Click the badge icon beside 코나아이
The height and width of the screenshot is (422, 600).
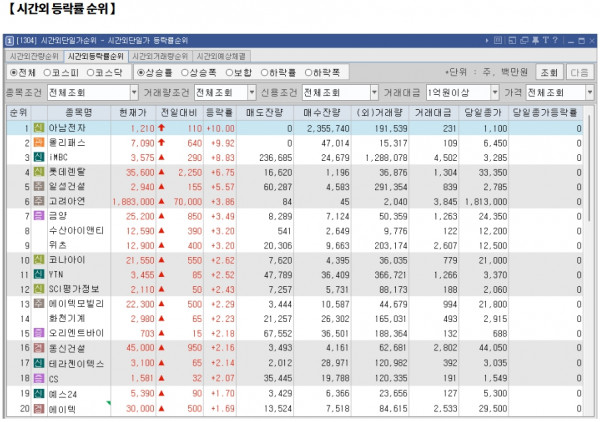point(39,260)
